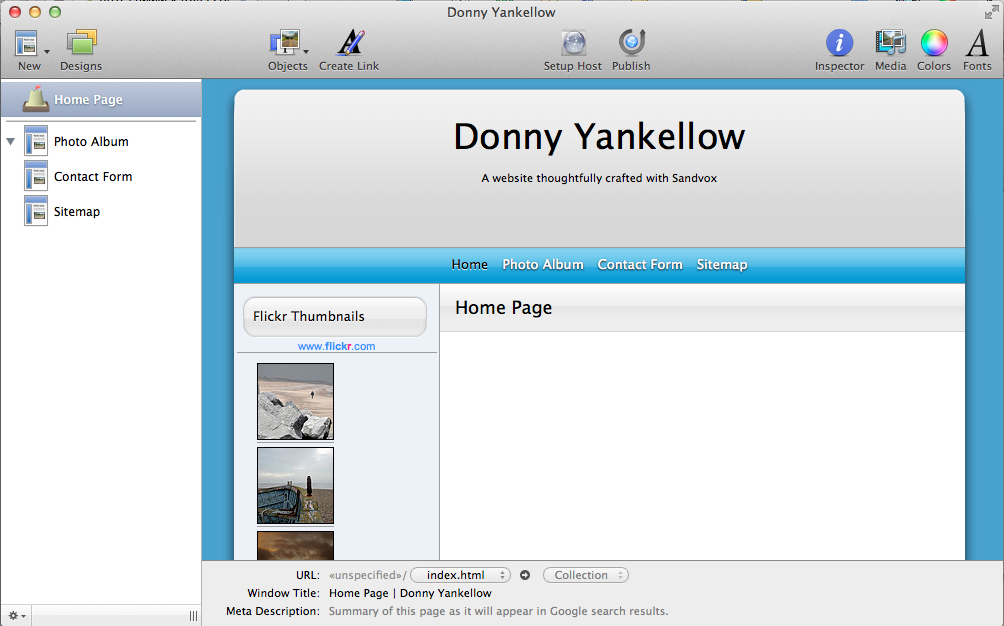Select Home Page in the site outline
Image resolution: width=1004 pixels, height=626 pixels.
tap(101, 99)
